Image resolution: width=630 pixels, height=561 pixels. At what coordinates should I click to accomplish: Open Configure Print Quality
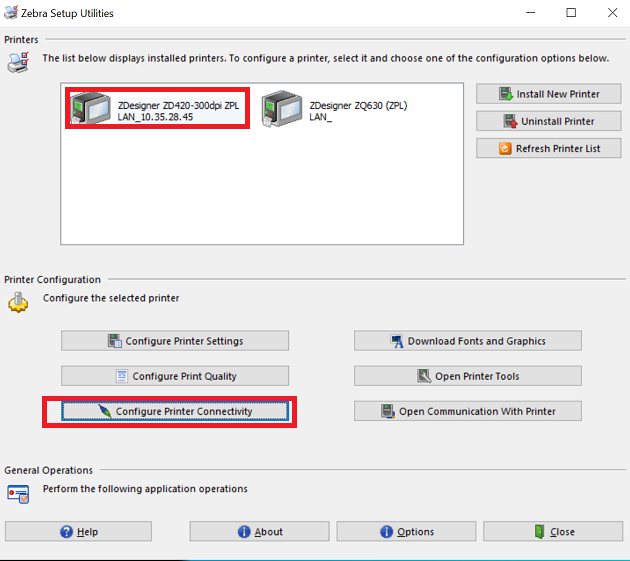(175, 376)
